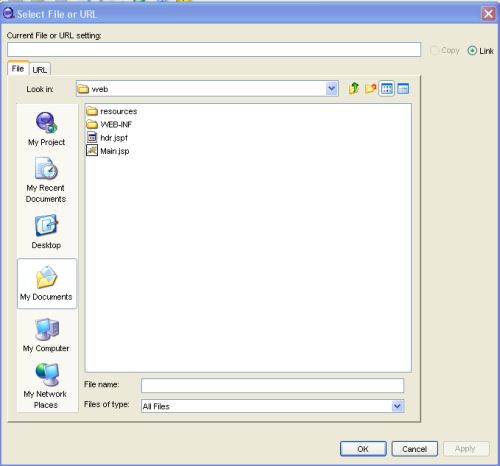
Task: Confirm selection with OK button
Action: pyautogui.click(x=363, y=449)
